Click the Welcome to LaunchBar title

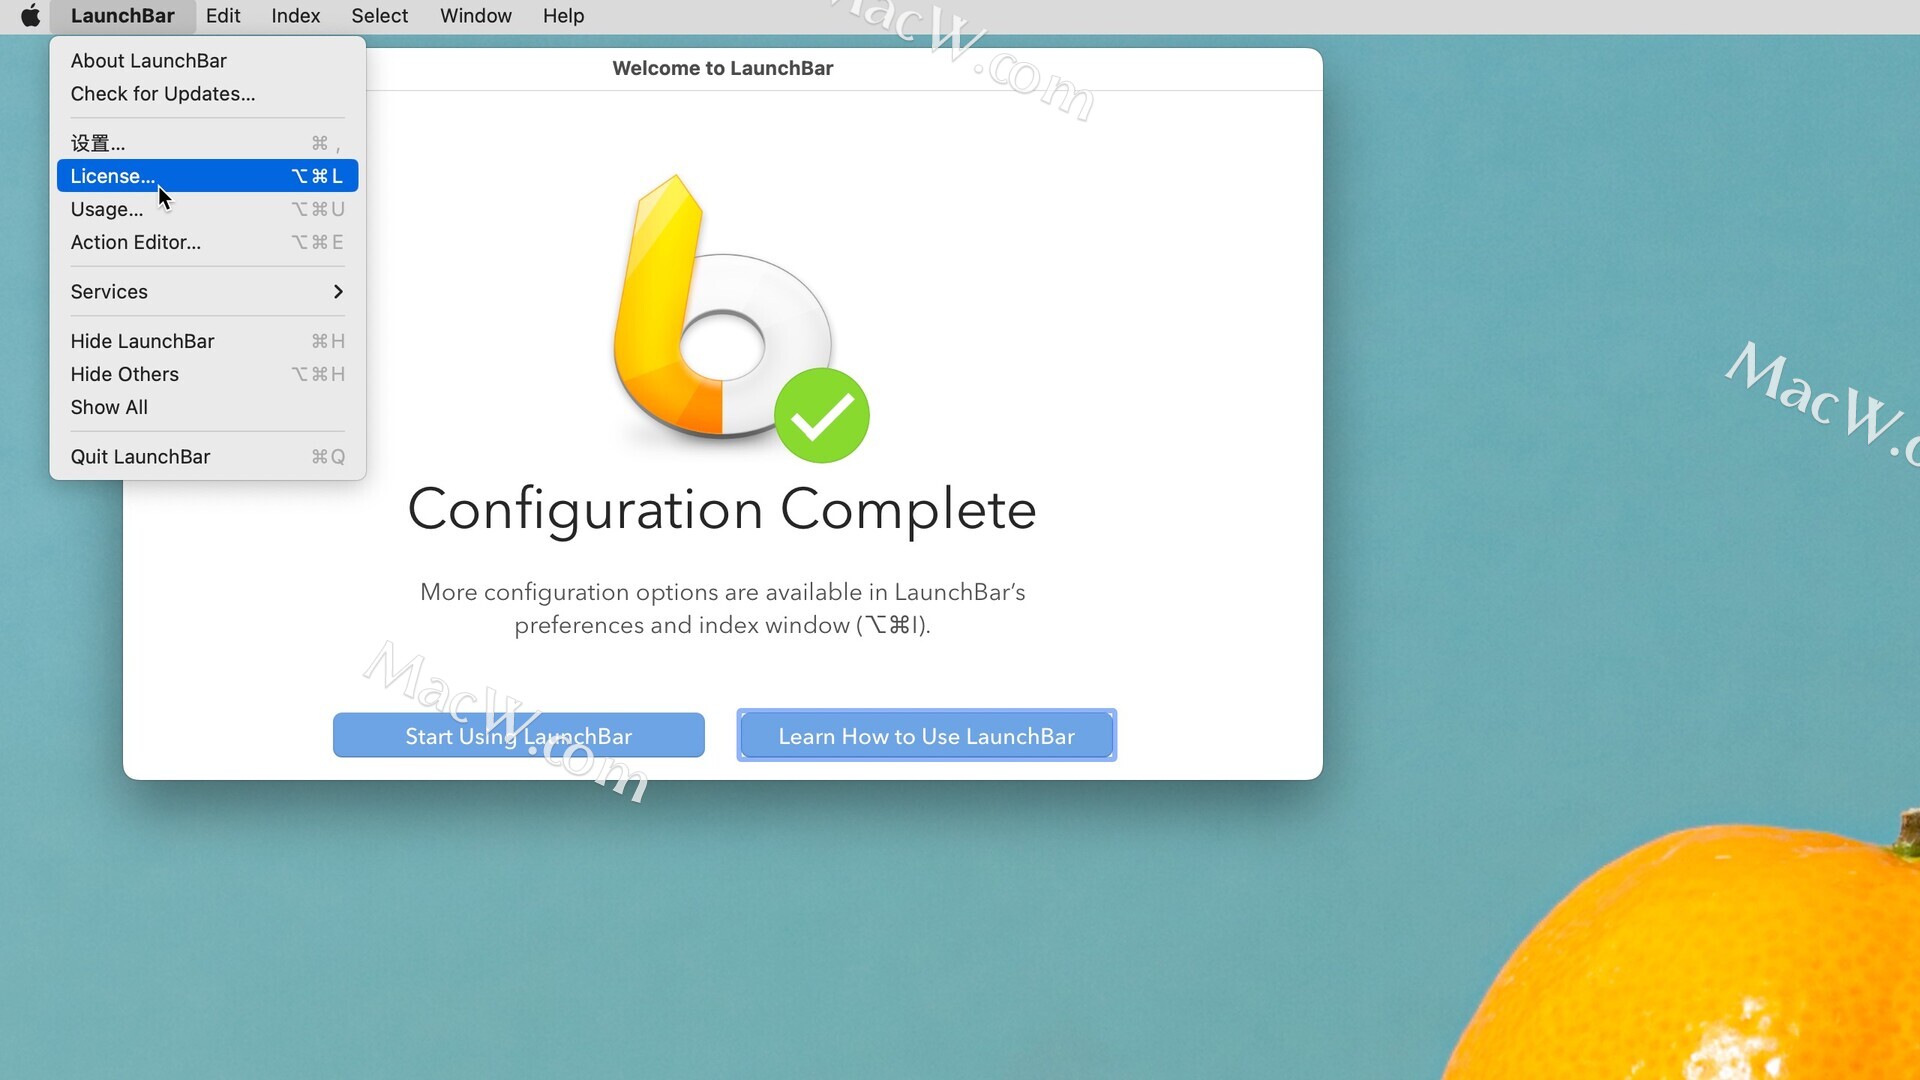(x=722, y=68)
